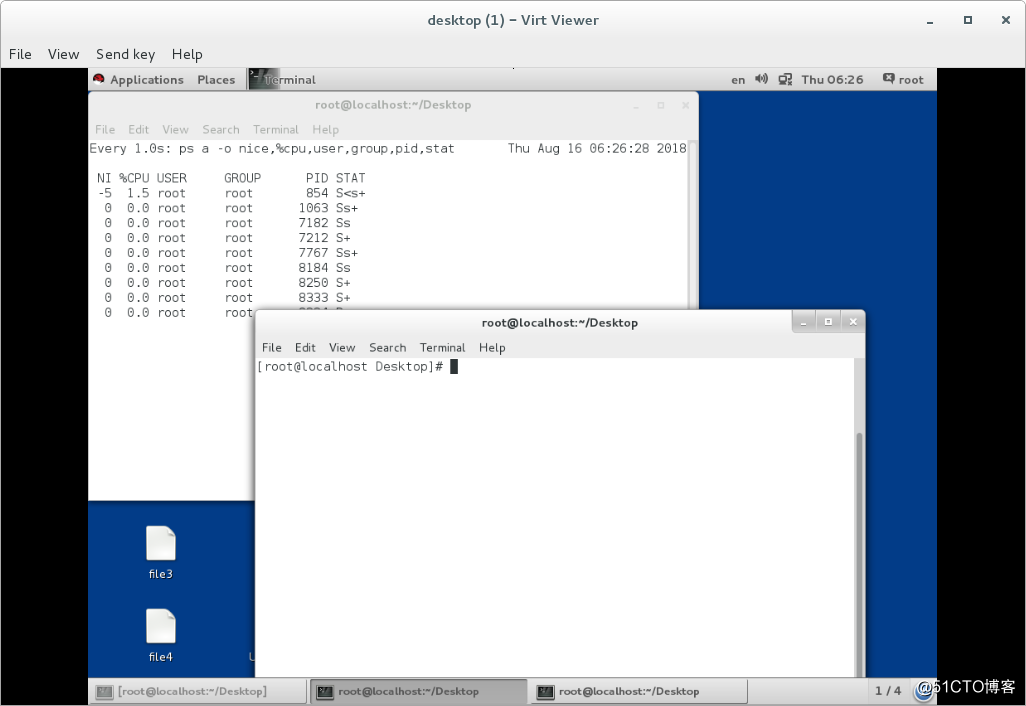The height and width of the screenshot is (706, 1026).
Task: Click the 1.5 CPU value
Action: coord(138,193)
